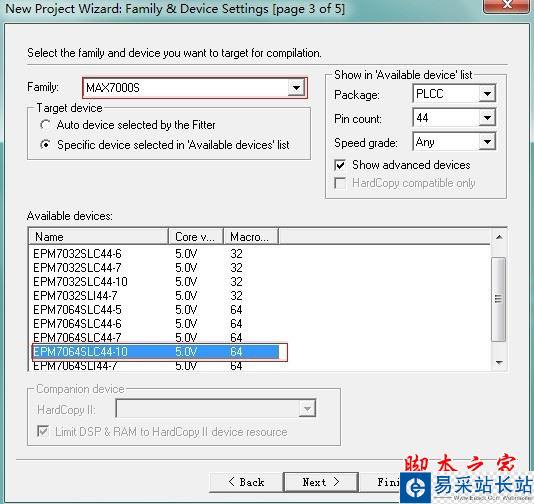Go to previous page with Back button
Screen dimensions: 534x504
(246, 482)
